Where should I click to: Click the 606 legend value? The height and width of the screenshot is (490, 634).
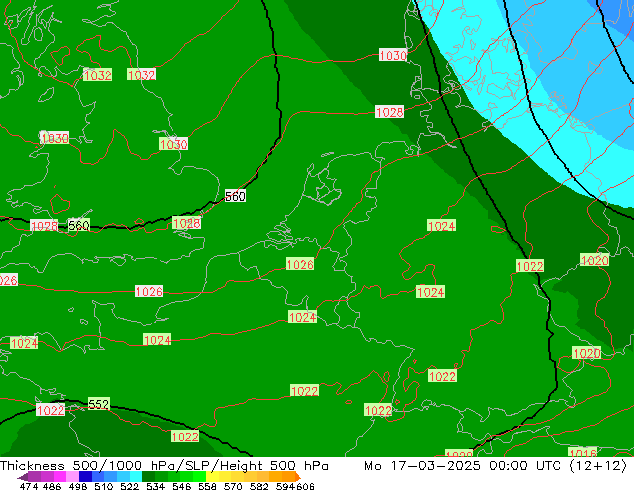point(304,486)
